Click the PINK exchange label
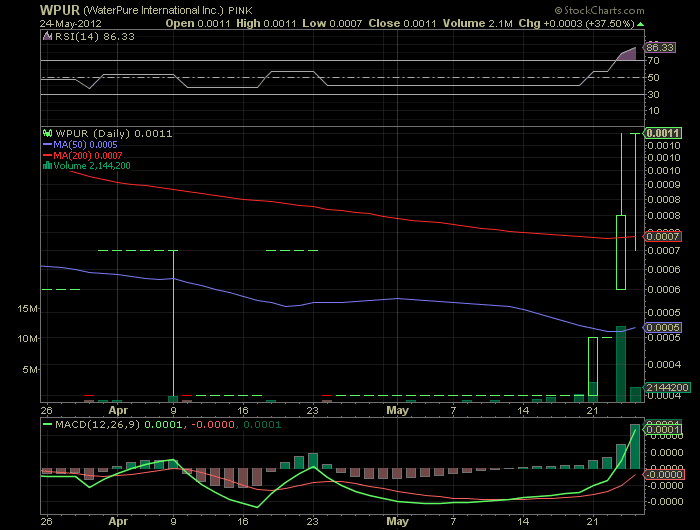The image size is (700, 530). 240,10
